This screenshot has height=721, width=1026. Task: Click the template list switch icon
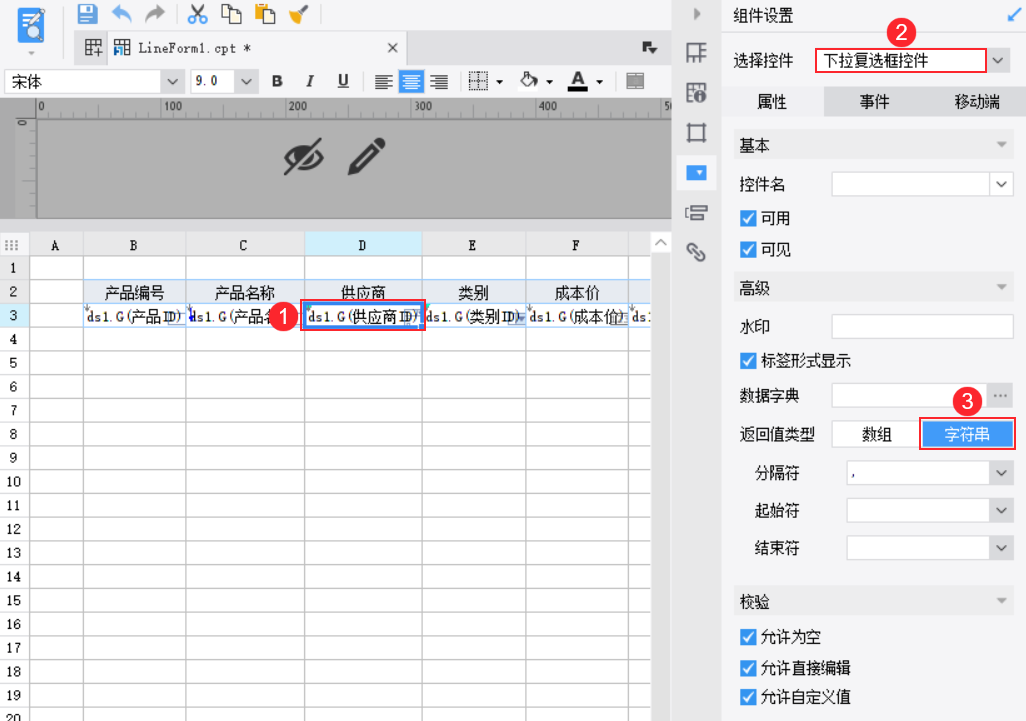(x=649, y=47)
